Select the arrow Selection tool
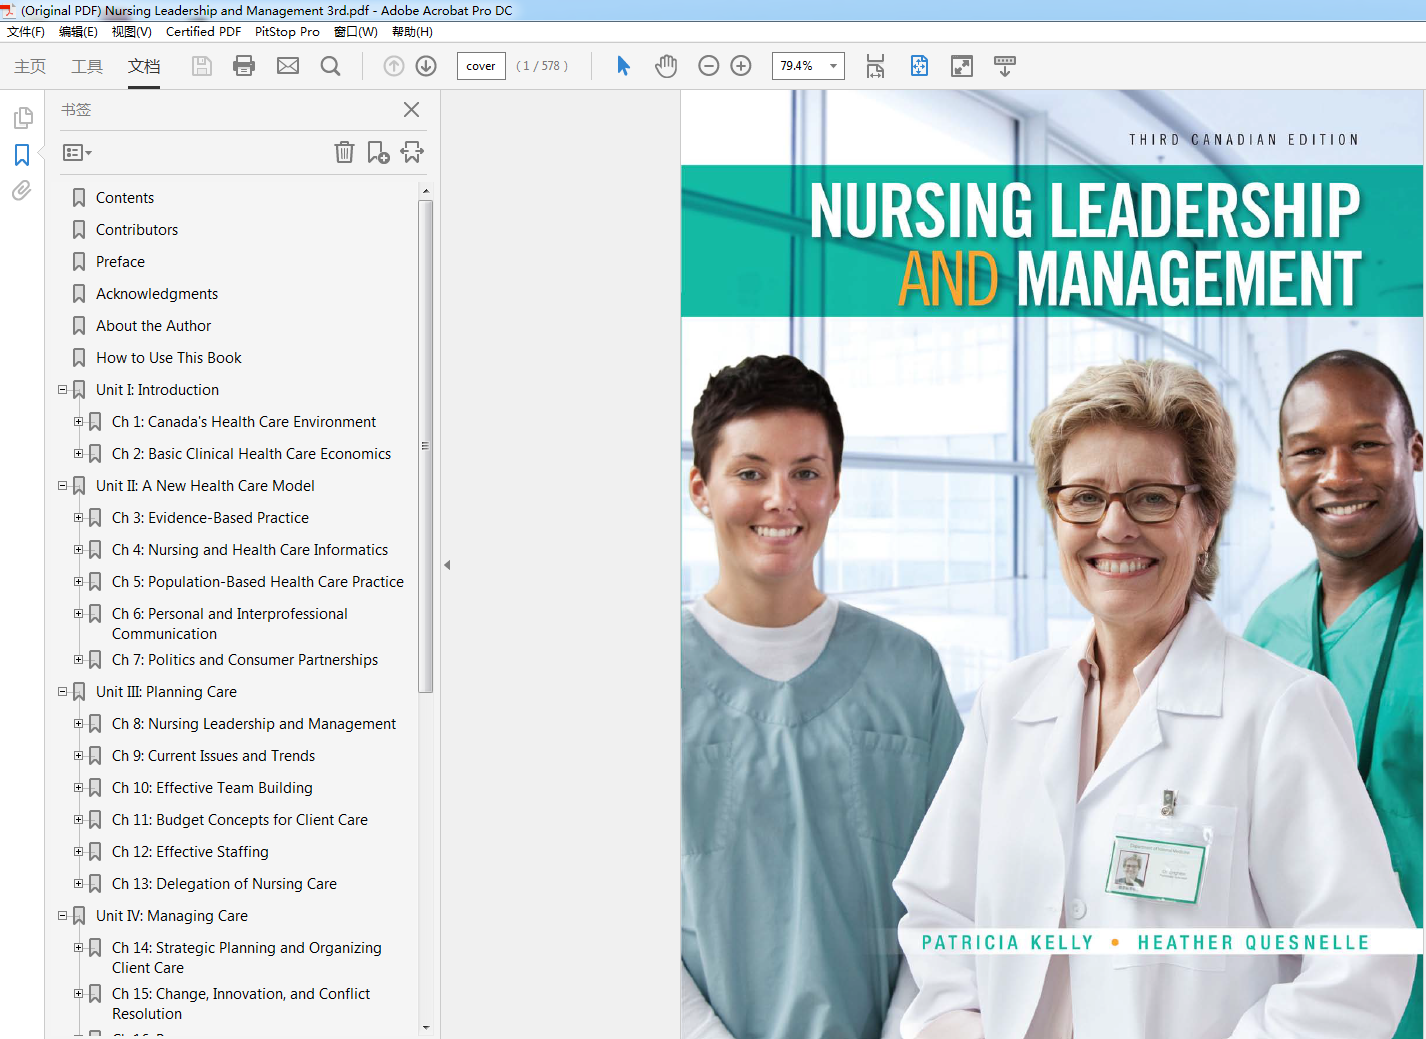The height and width of the screenshot is (1039, 1426). (623, 66)
